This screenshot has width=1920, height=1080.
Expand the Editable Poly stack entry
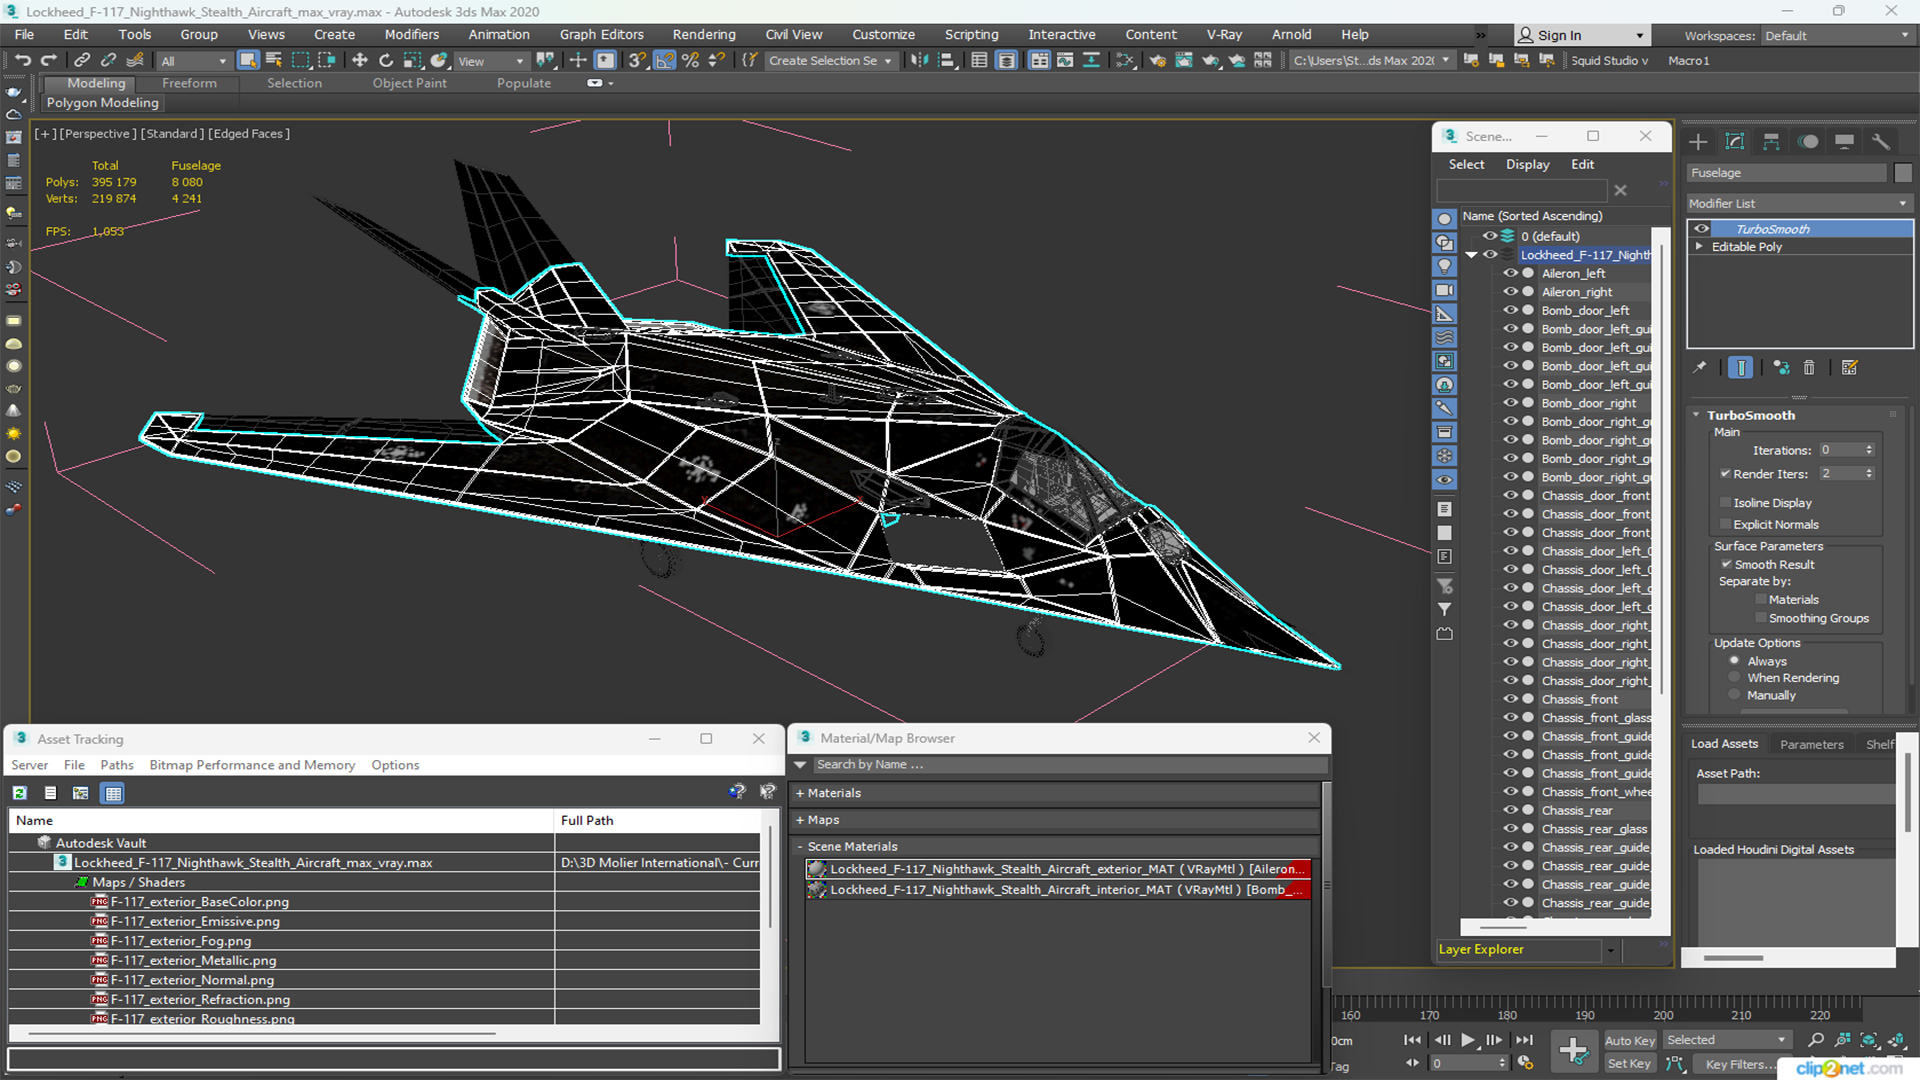(1699, 246)
